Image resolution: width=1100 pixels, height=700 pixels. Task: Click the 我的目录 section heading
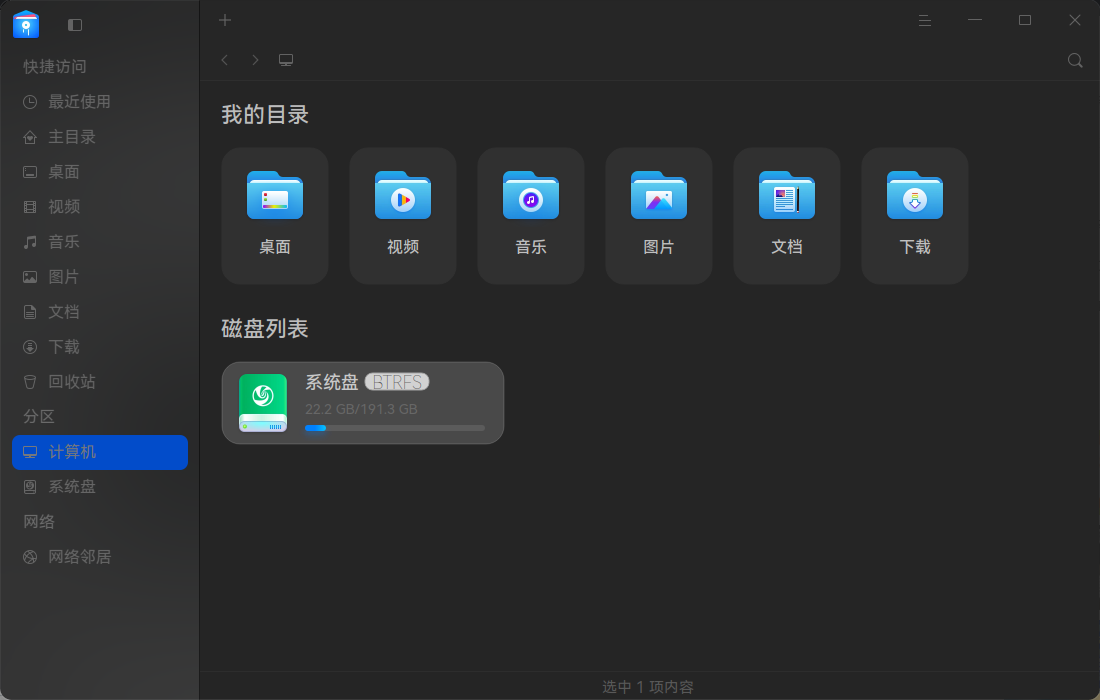[x=265, y=114]
